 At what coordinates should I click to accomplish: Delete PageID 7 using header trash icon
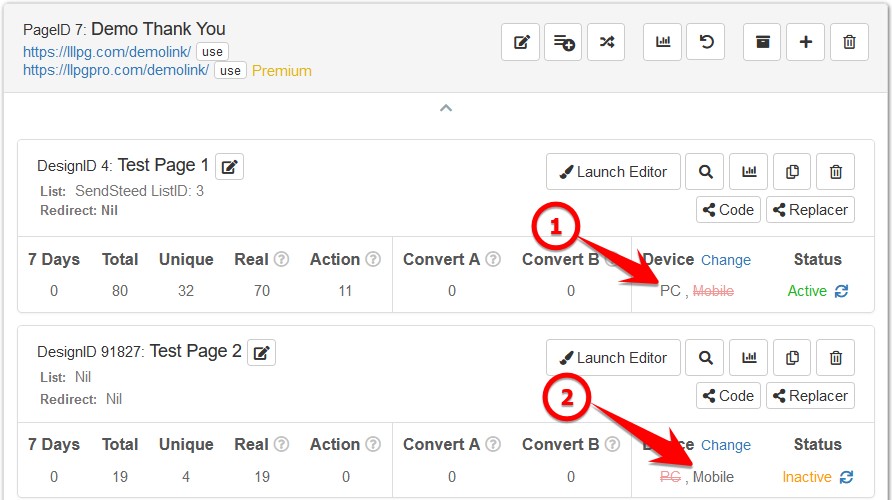pos(849,42)
